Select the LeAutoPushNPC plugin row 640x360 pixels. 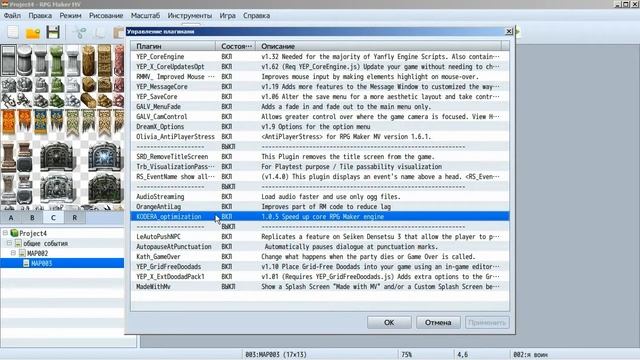coord(320,236)
